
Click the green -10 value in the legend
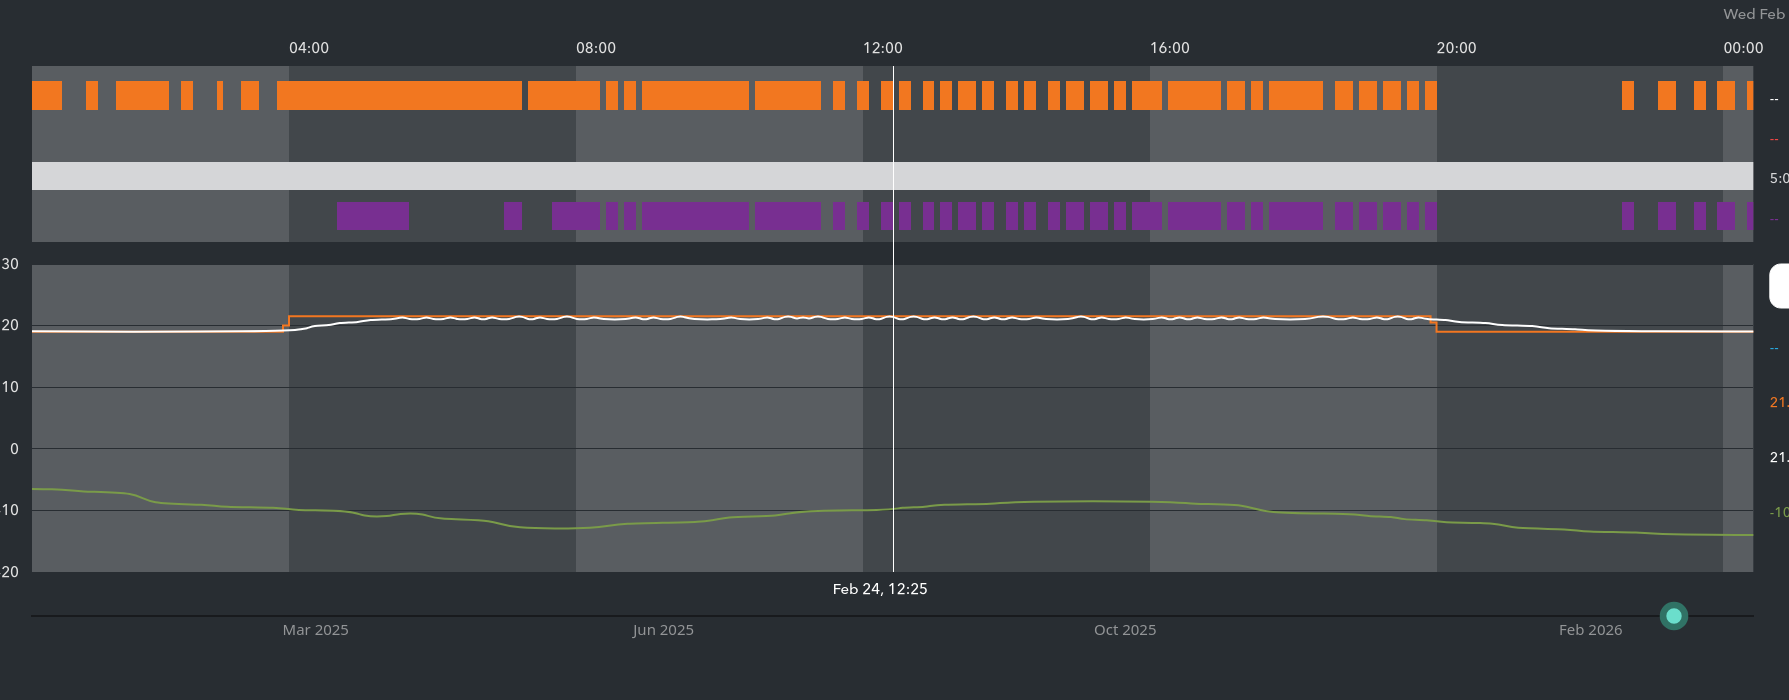[1778, 512]
